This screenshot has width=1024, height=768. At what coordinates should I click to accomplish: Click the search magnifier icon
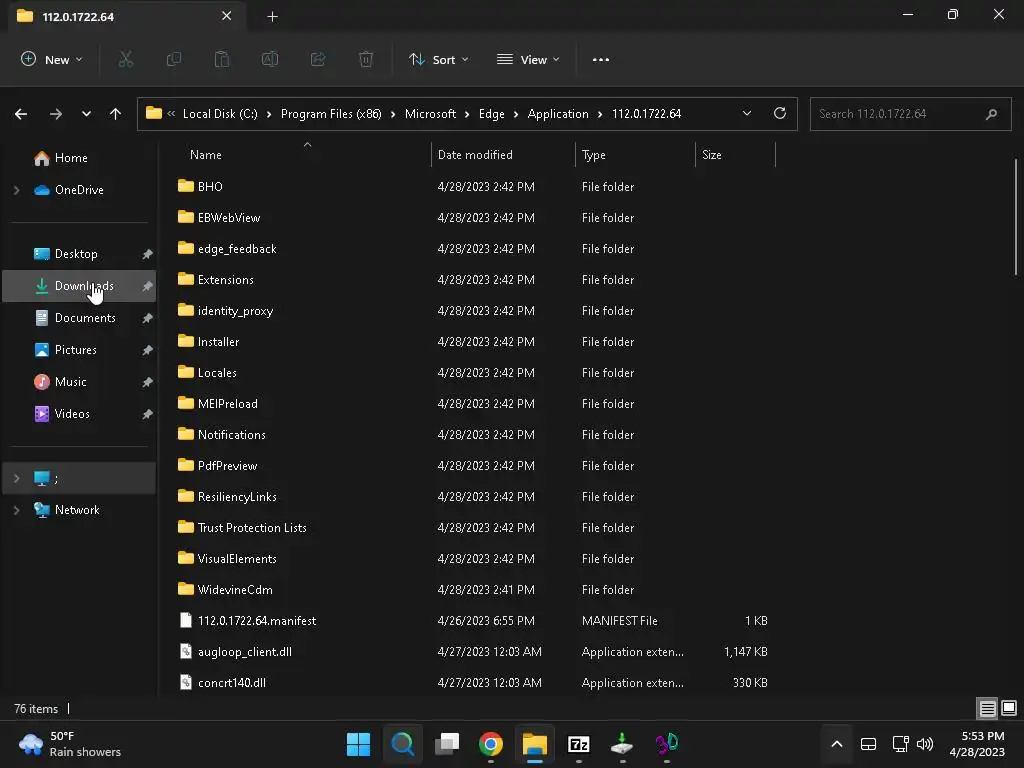991,114
